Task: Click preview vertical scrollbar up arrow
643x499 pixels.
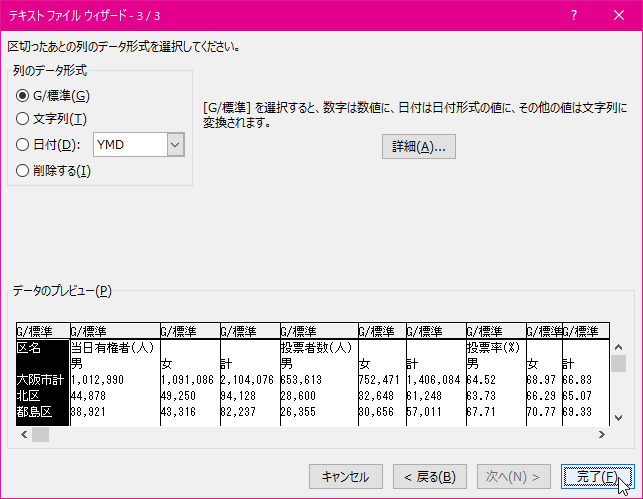Action: click(x=618, y=347)
